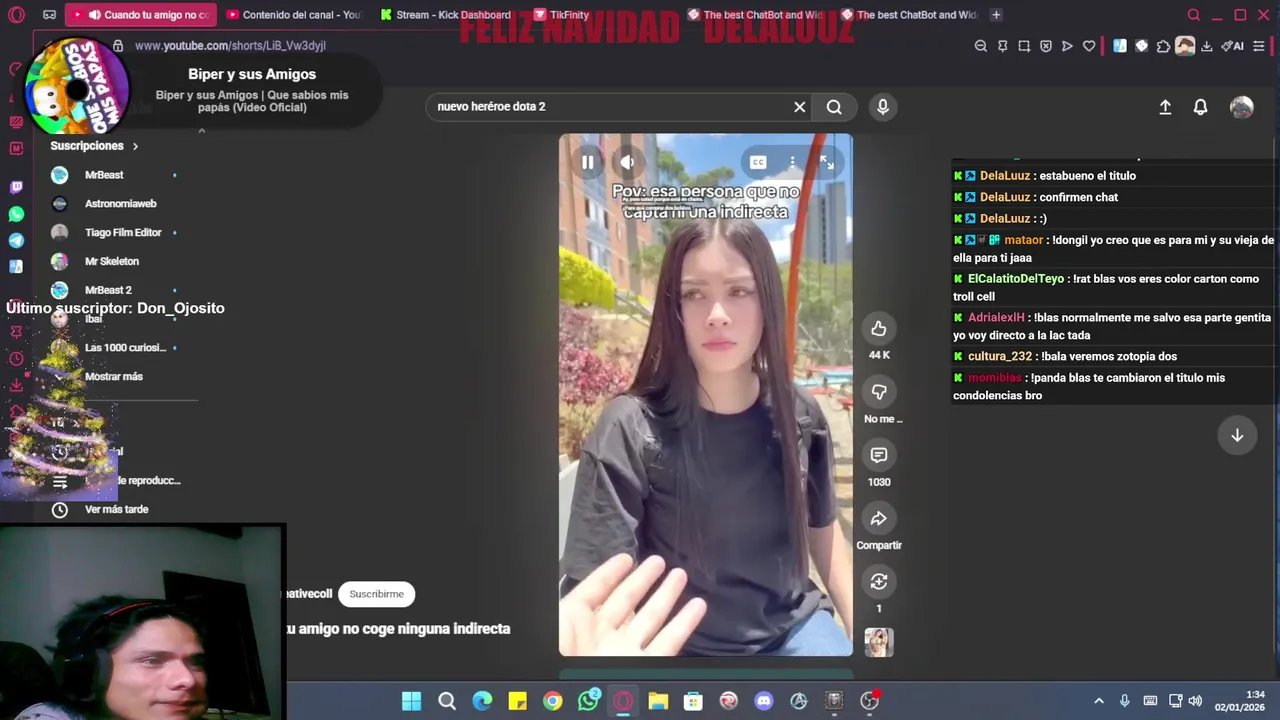Open Opera GX Corner gamepad icon
Viewport: 1280px width, 720px height.
click(50, 15)
